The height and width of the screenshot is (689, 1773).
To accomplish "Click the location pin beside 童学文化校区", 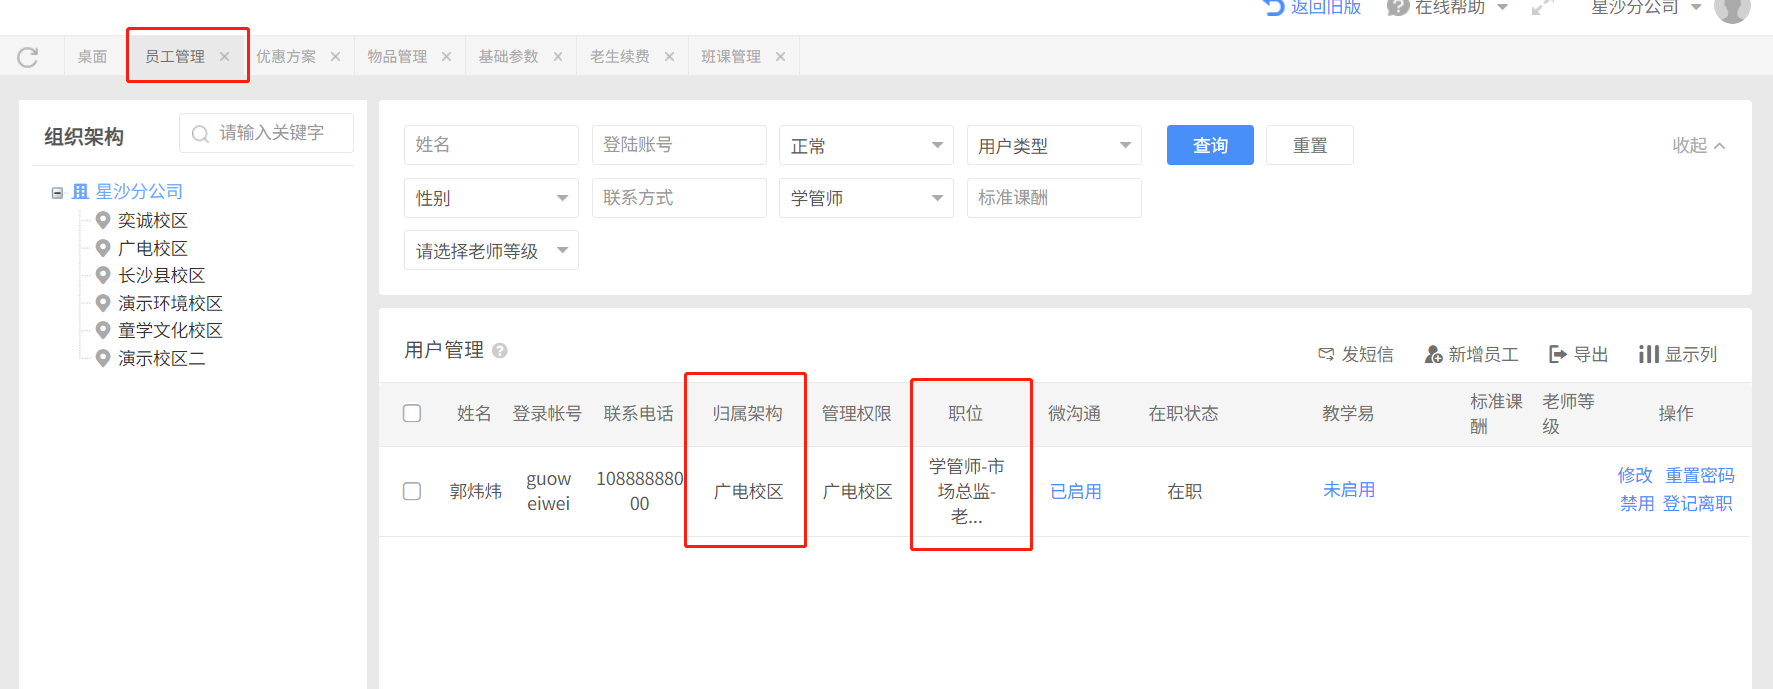I will 102,329.
